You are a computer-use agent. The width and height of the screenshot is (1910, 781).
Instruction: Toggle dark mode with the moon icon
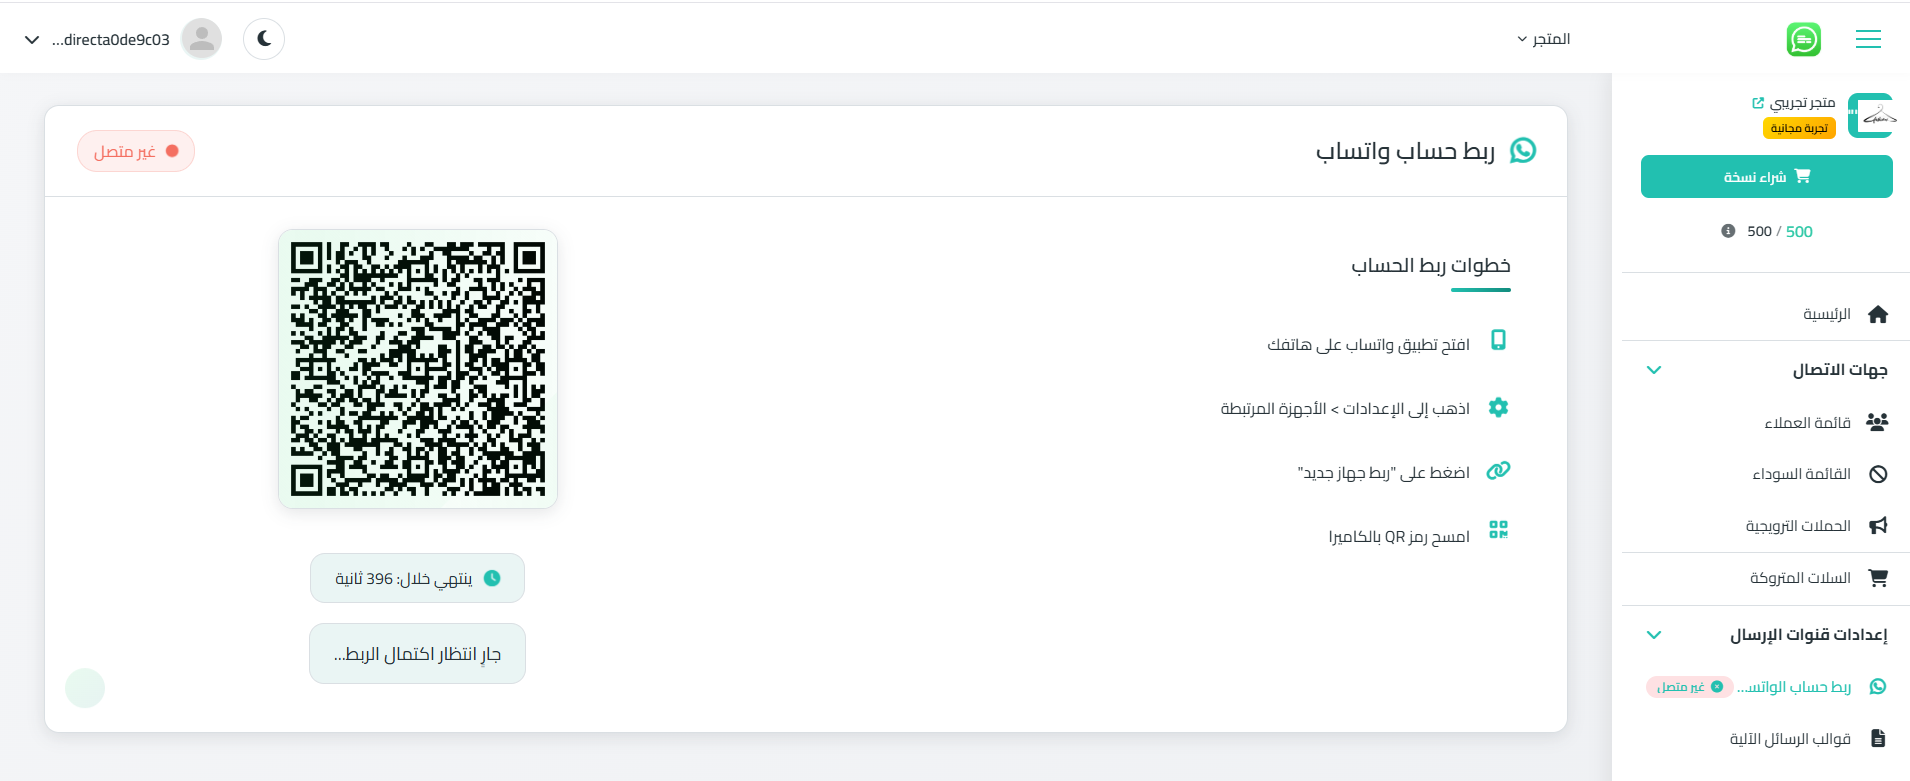pyautogui.click(x=264, y=39)
